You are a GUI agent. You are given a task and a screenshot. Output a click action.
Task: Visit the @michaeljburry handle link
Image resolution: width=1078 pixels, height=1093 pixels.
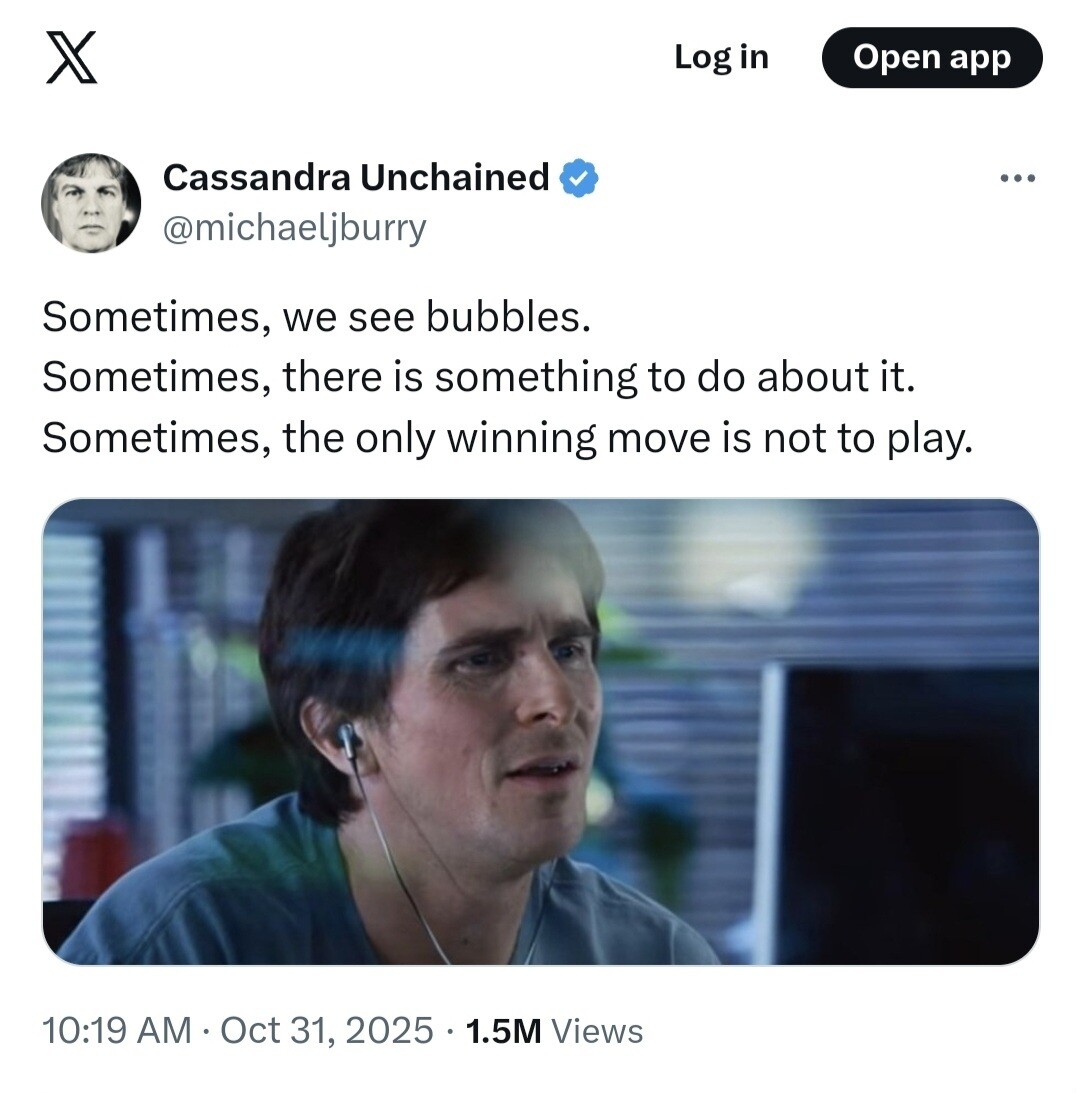[294, 227]
